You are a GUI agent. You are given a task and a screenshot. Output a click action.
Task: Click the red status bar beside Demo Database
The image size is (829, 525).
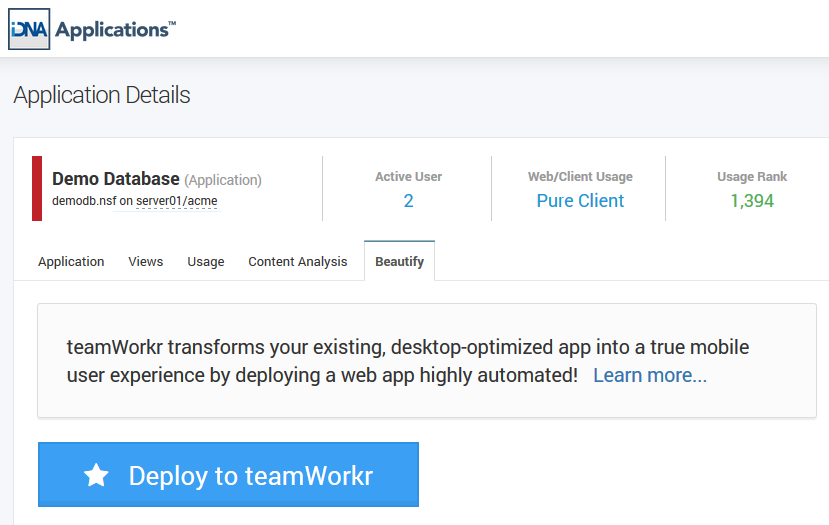(x=37, y=188)
